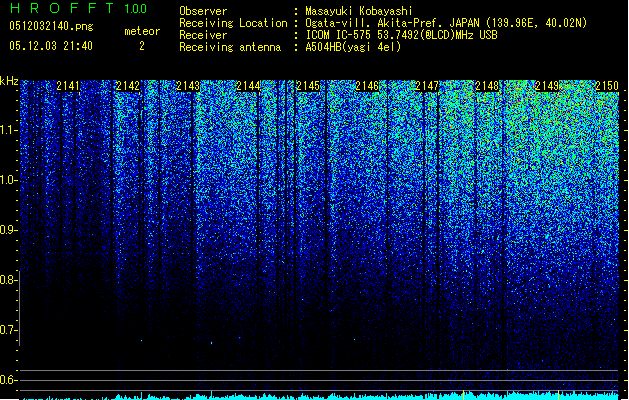The width and height of the screenshot is (629, 400).
Task: Click the file name 0512032140.png
Action: pyautogui.click(x=51, y=26)
